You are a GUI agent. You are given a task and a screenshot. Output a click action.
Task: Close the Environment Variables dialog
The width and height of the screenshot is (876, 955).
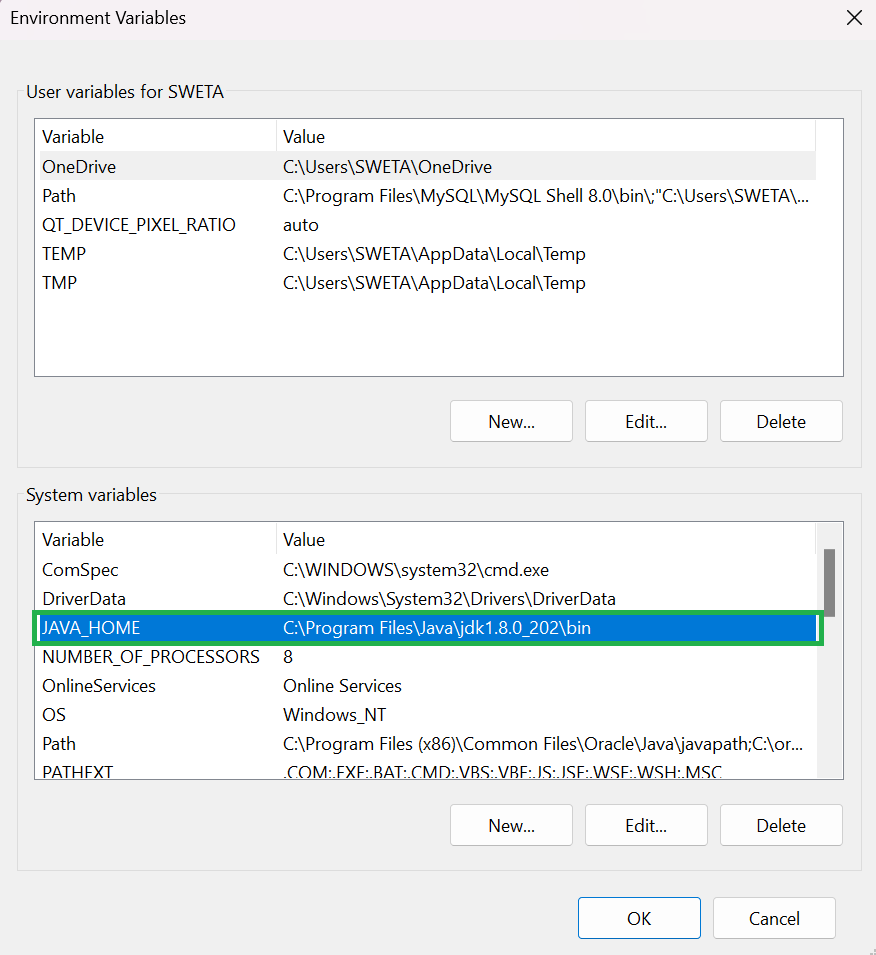click(x=853, y=18)
